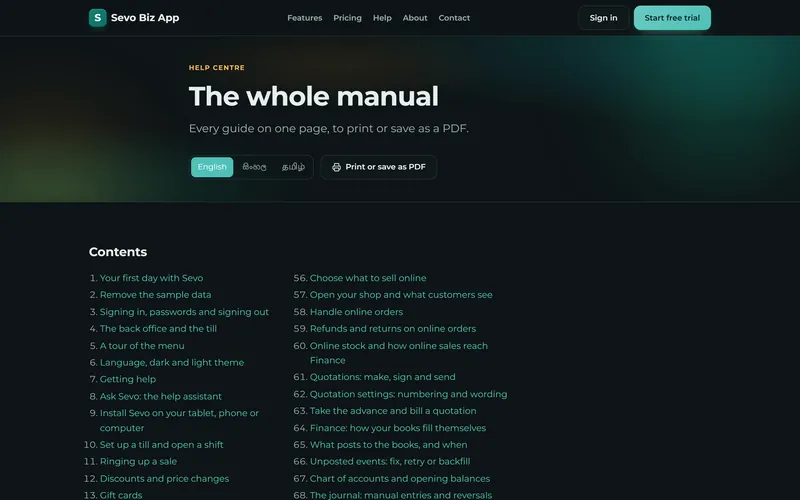Open 'Language, dark and light theme'
Image resolution: width=800 pixels, height=500 pixels.
171,363
